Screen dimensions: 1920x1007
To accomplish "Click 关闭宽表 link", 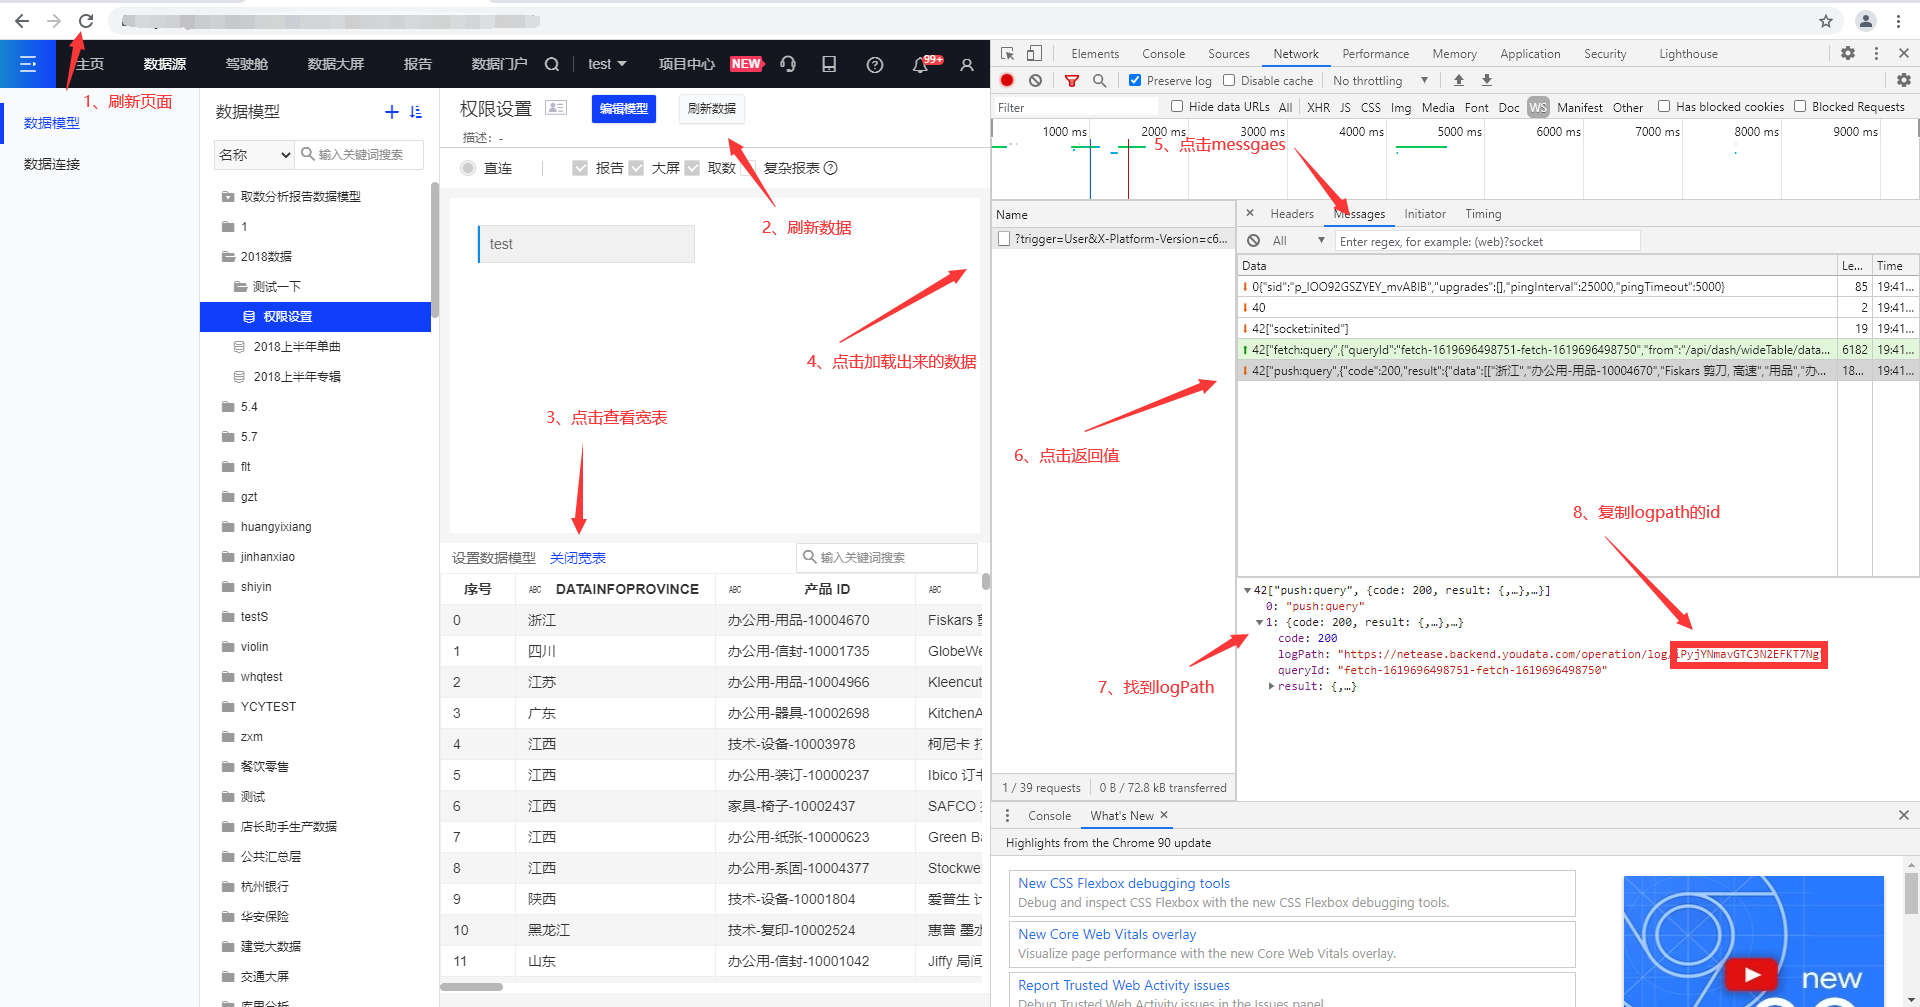I will coord(578,558).
